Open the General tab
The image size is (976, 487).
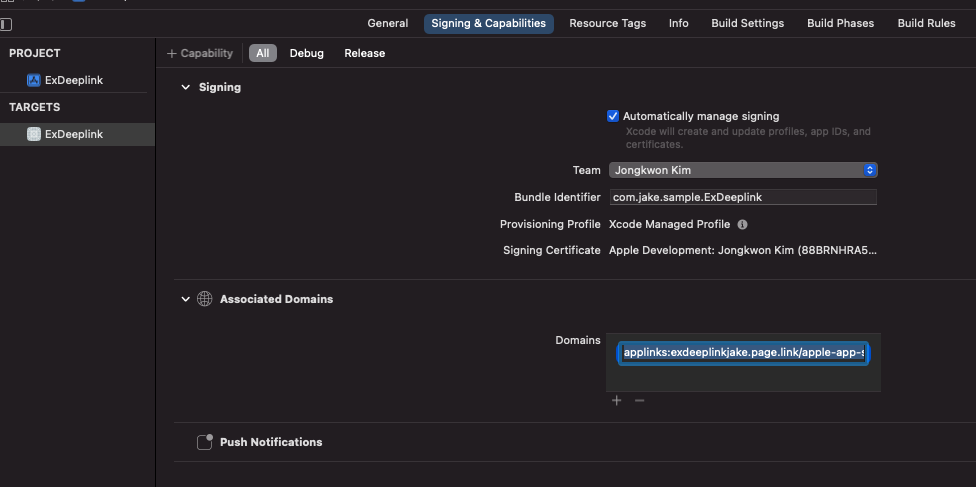tap(388, 23)
